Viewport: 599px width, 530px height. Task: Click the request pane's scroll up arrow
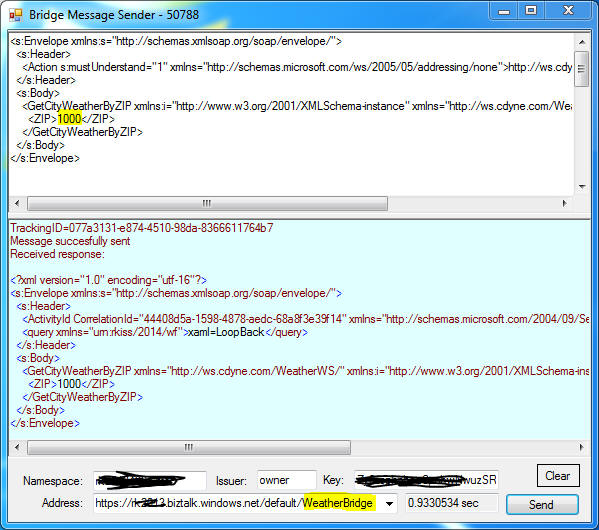[x=582, y=42]
